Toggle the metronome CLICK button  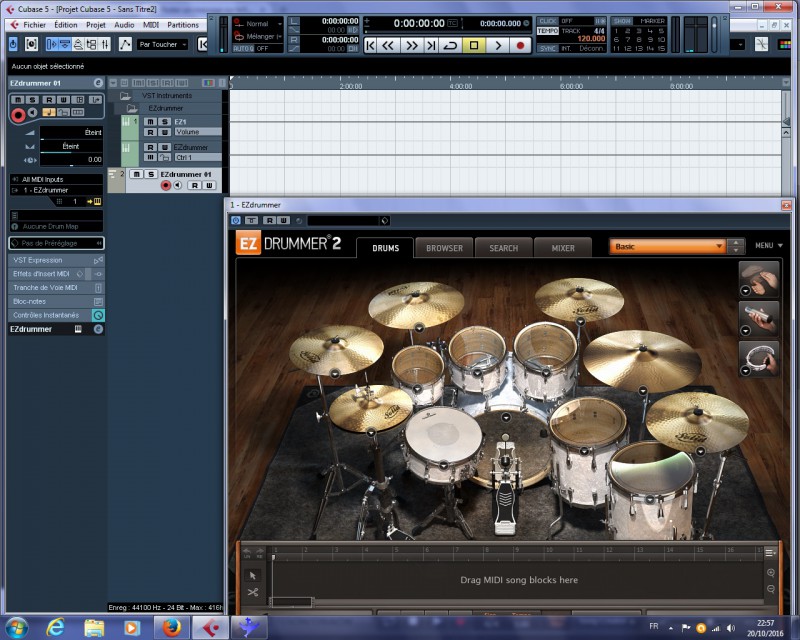click(x=548, y=21)
